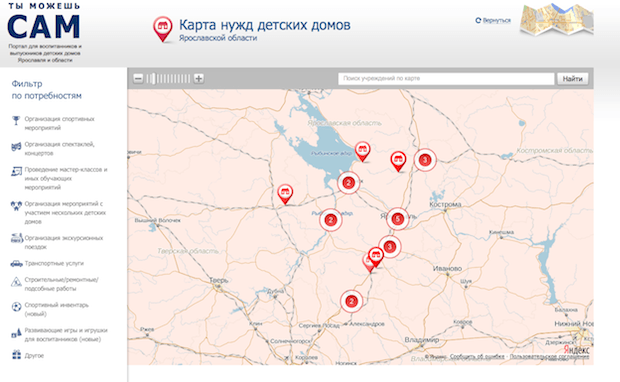Click the trophy icon for sports events filter

16,120
